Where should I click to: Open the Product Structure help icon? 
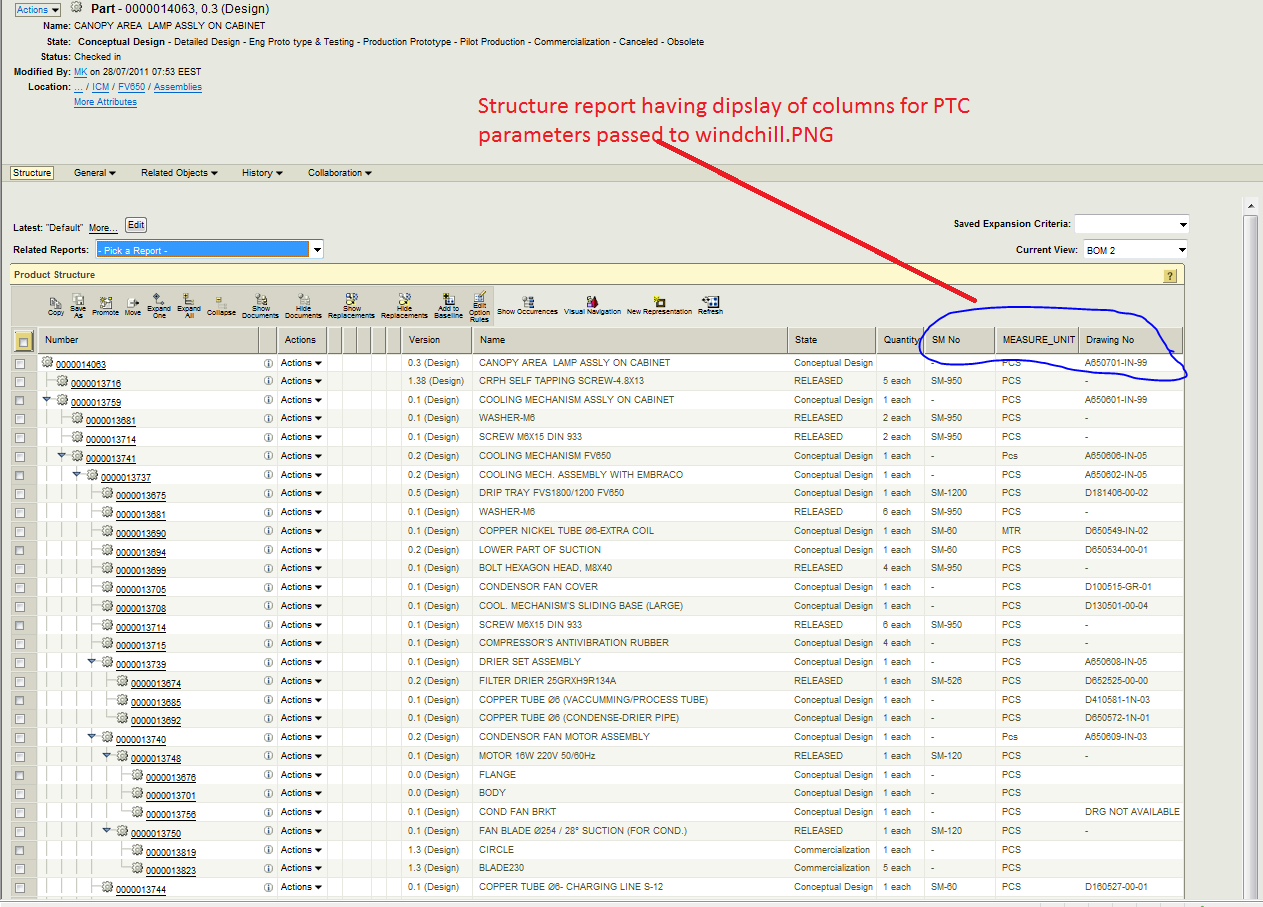1170,275
